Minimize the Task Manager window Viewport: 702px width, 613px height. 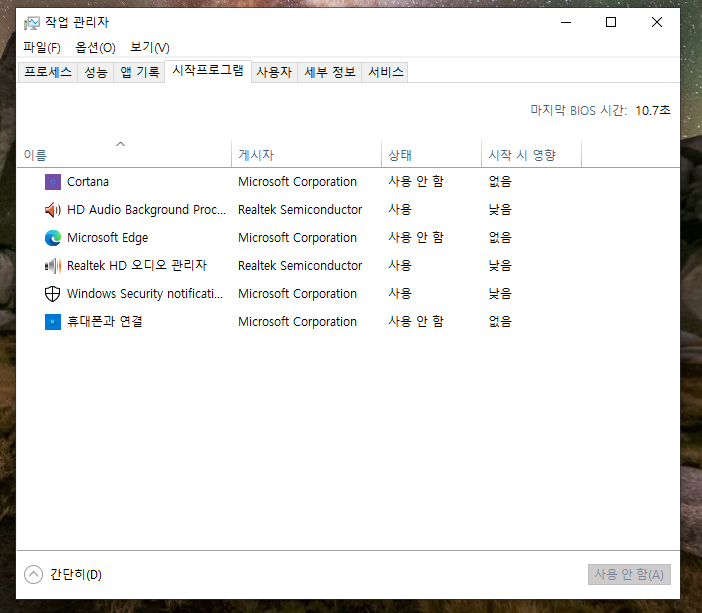click(x=566, y=22)
